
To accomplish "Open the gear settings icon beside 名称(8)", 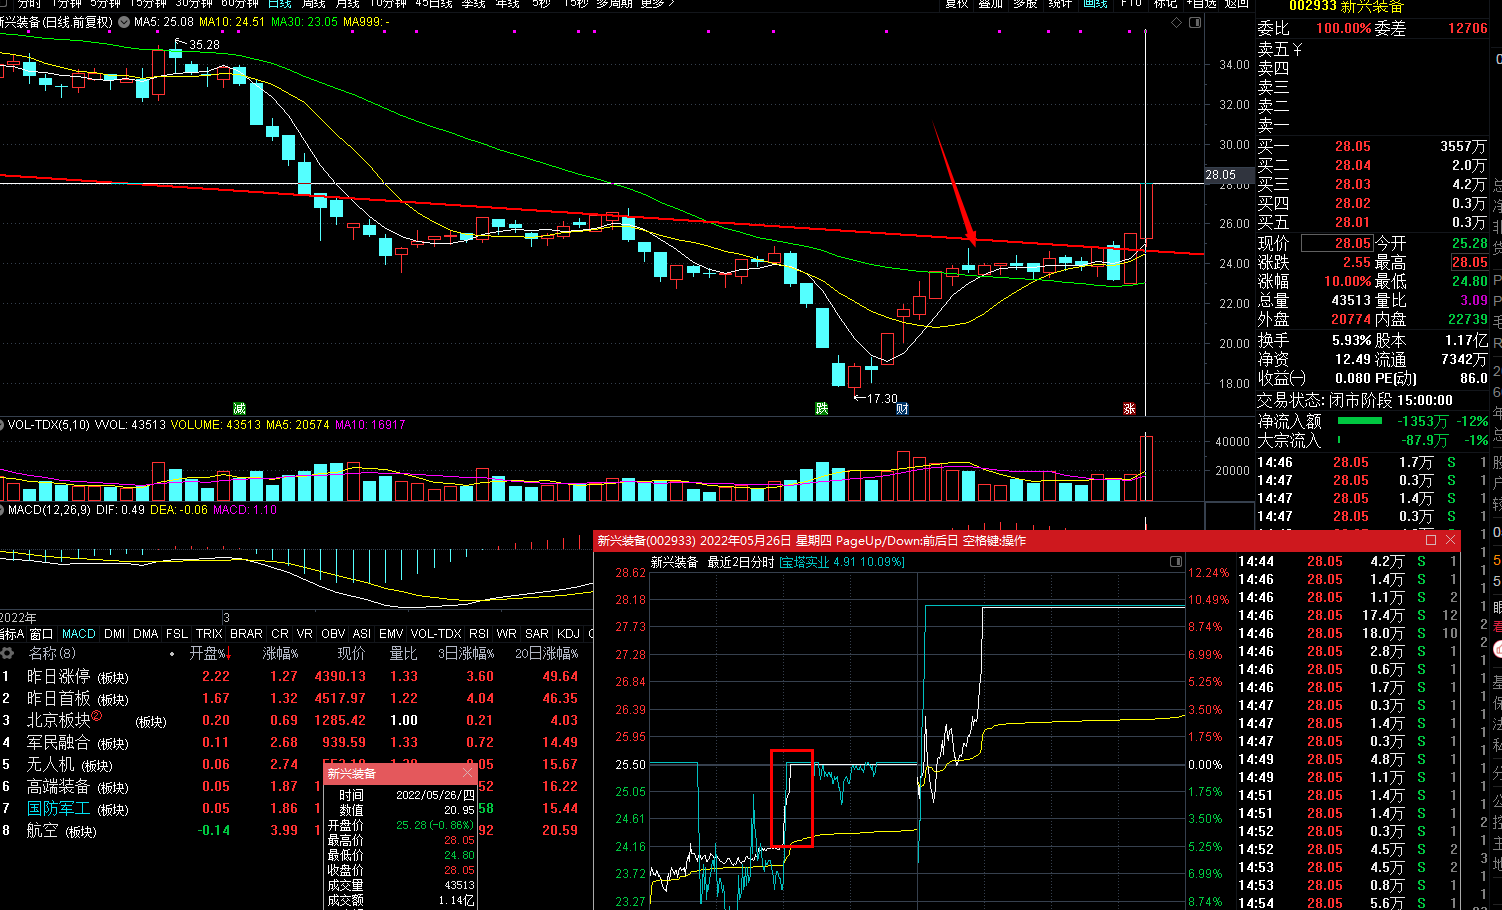I will [x=8, y=653].
